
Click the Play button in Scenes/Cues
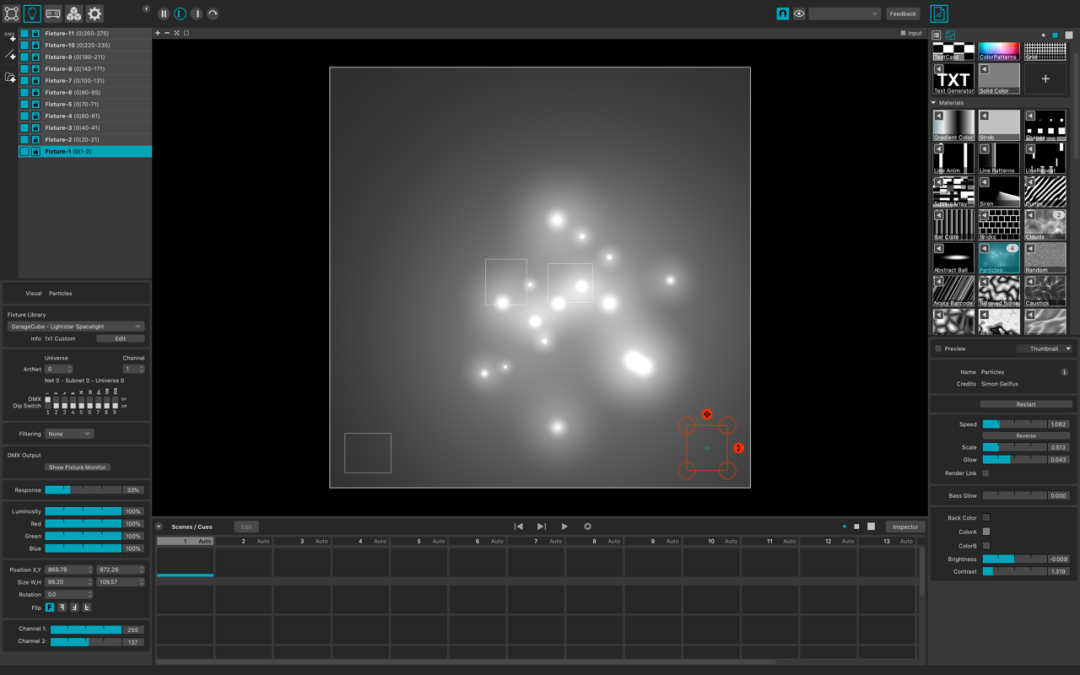pyautogui.click(x=564, y=526)
